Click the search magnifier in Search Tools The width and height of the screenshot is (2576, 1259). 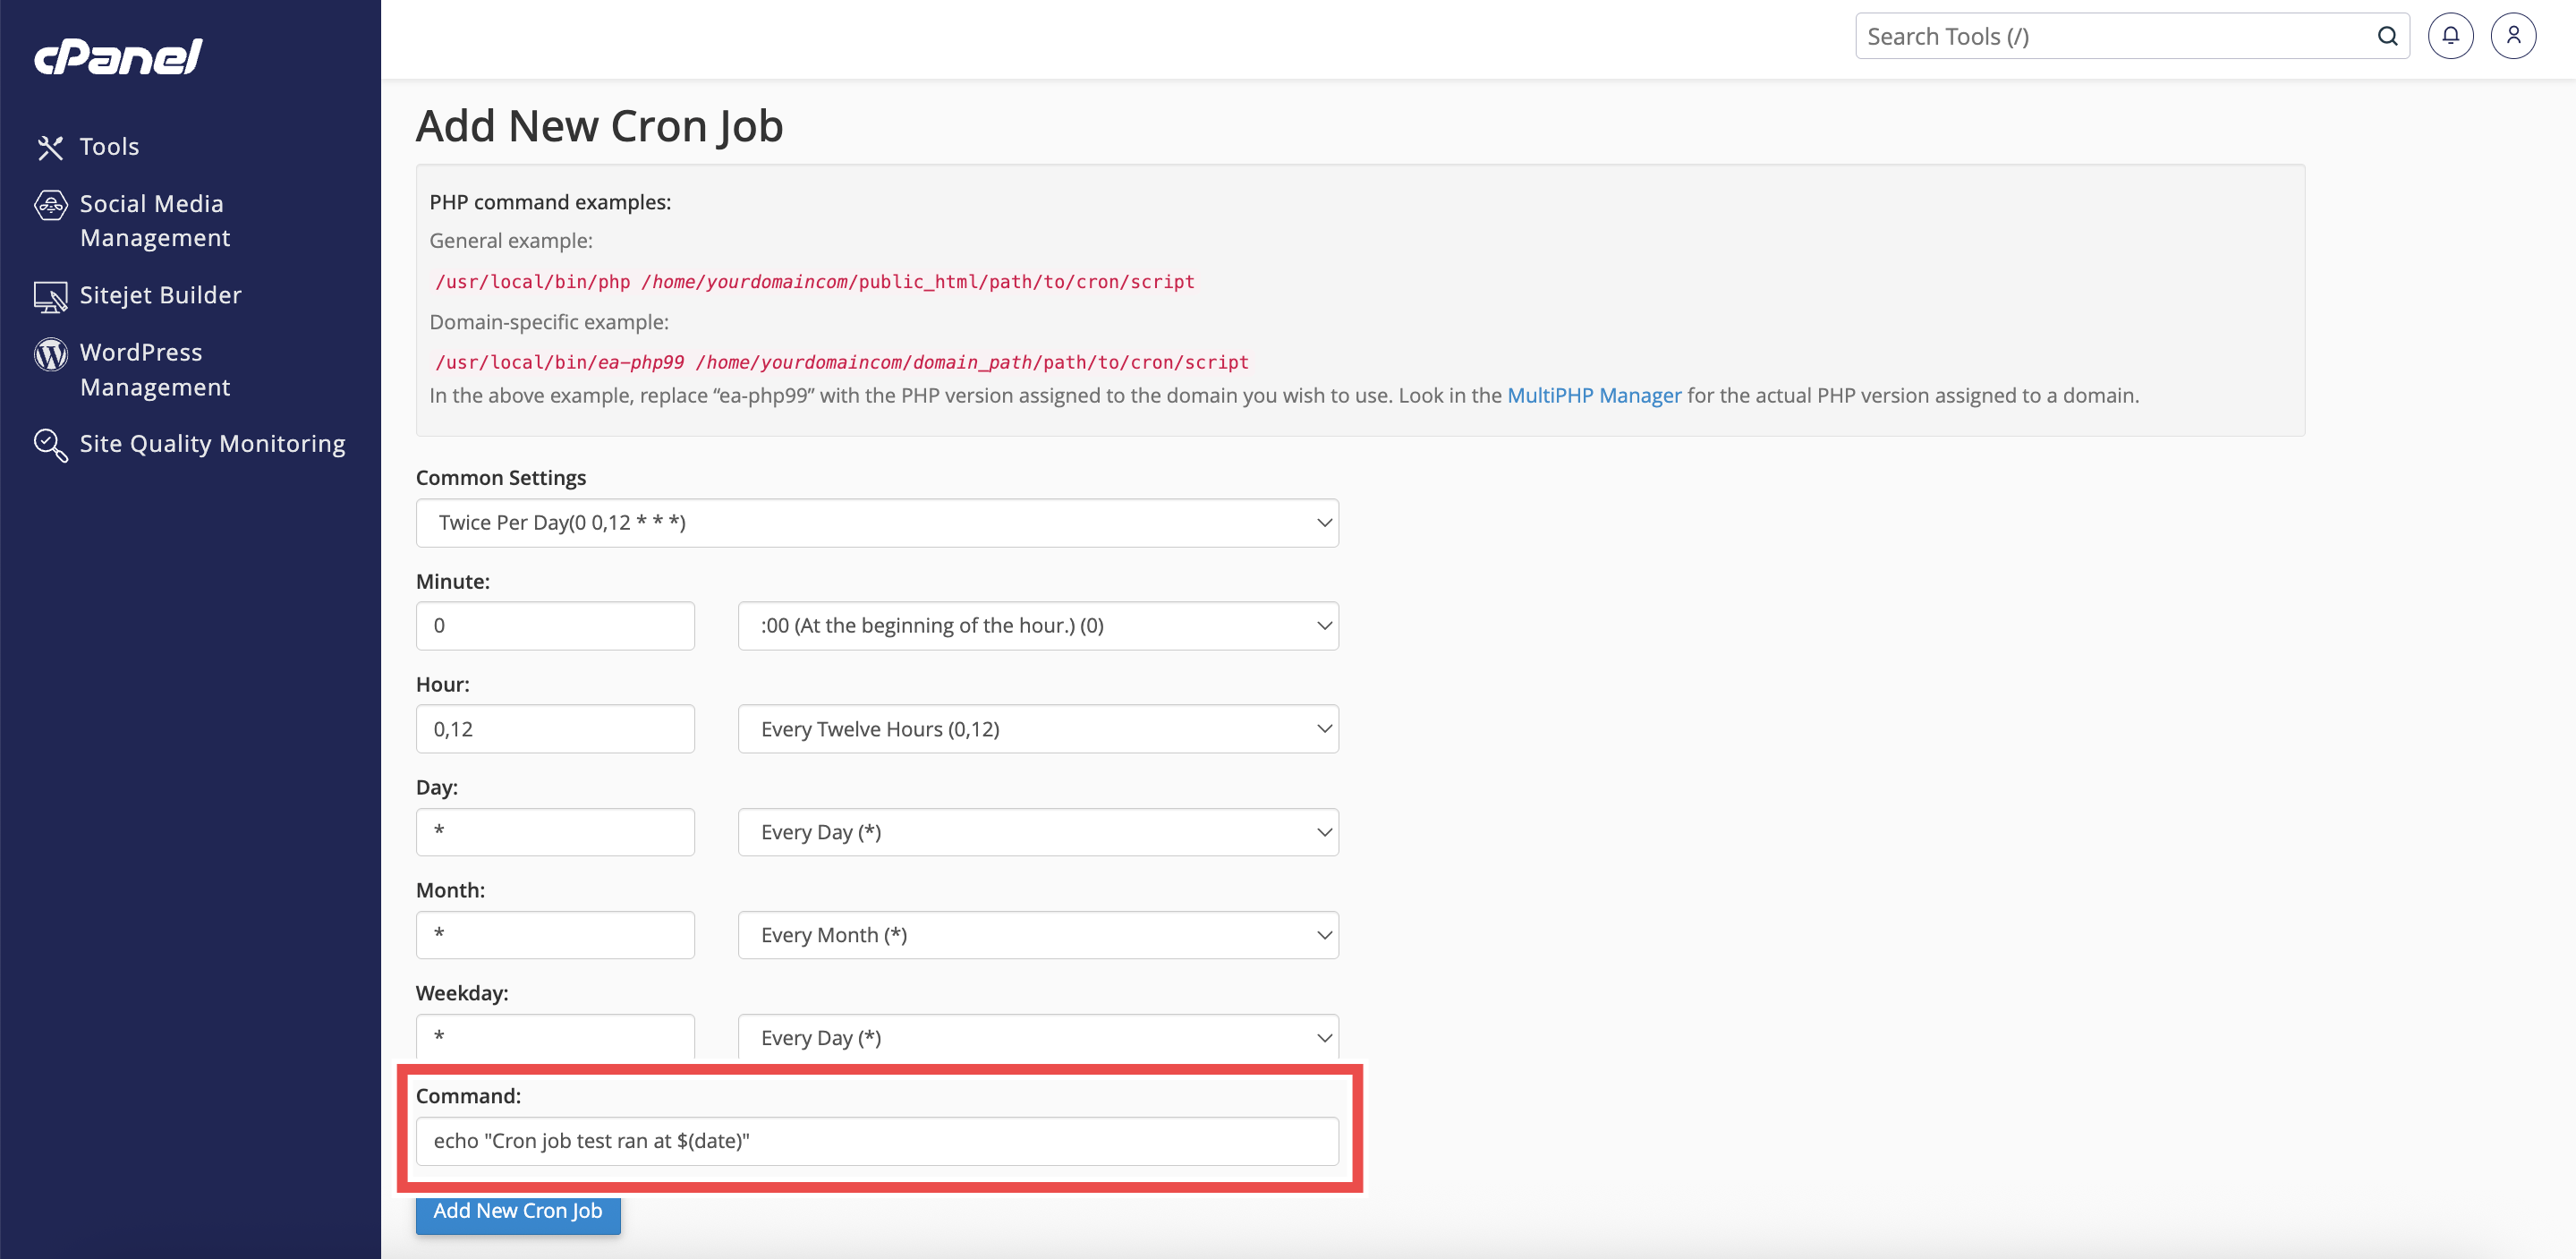2387,36
